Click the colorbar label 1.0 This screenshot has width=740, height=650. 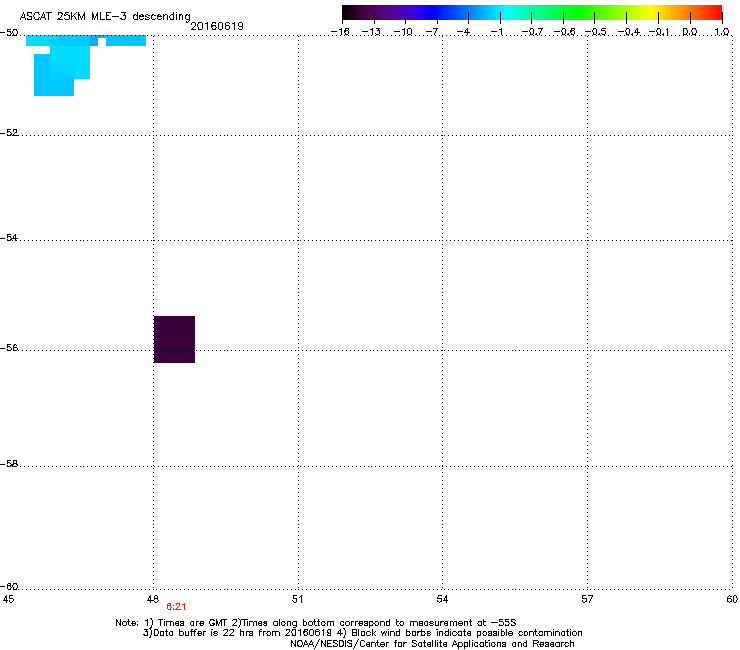(722, 32)
